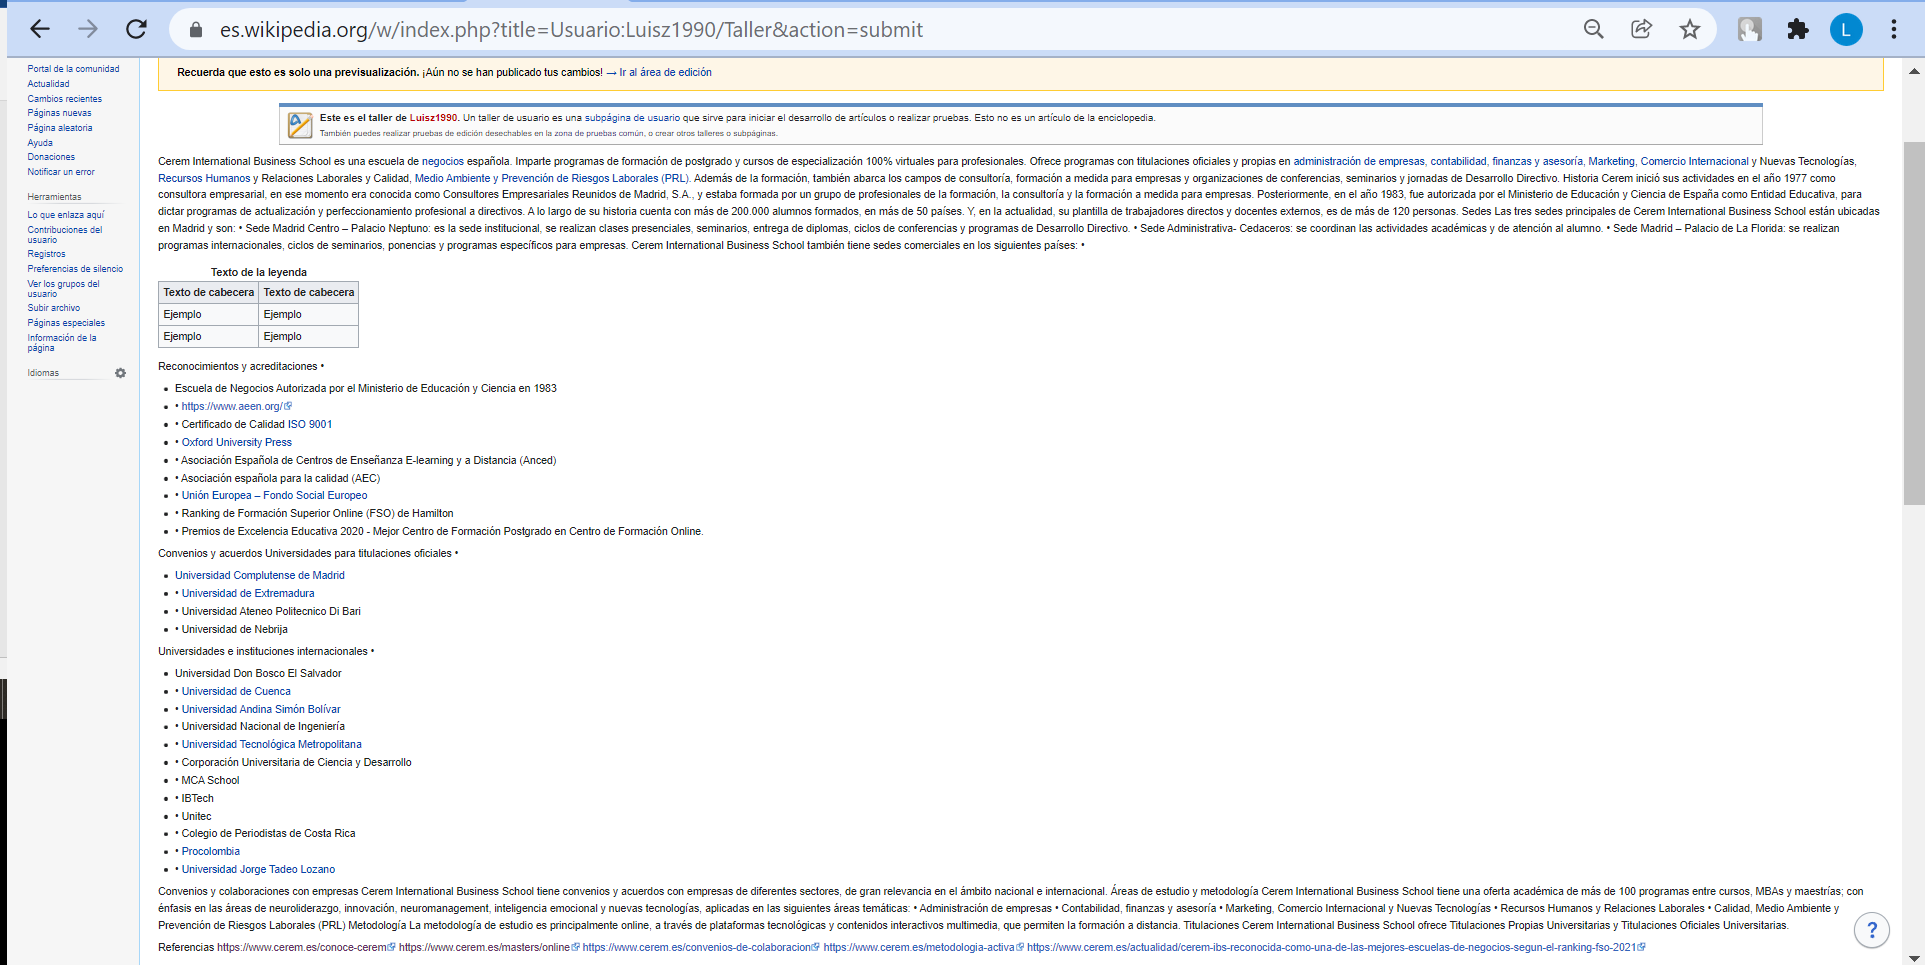Open Universidad de Extremadura link
Viewport: 1925px width, 965px height.
click(x=248, y=593)
